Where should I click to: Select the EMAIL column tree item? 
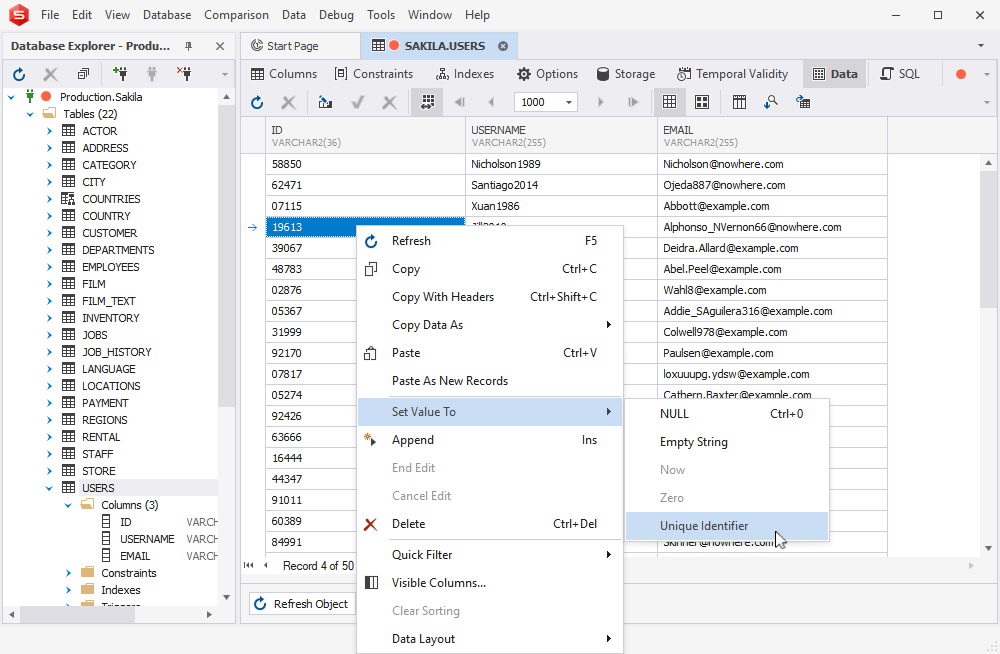135,556
